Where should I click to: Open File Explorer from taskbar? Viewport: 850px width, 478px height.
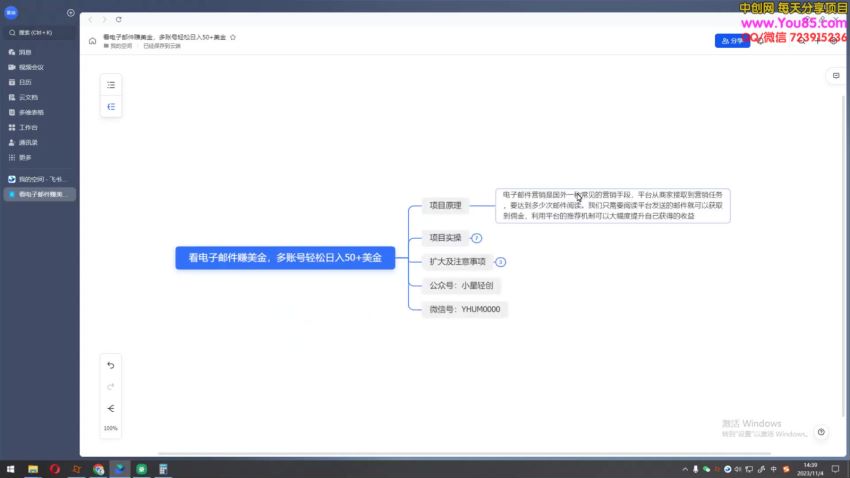coord(33,469)
